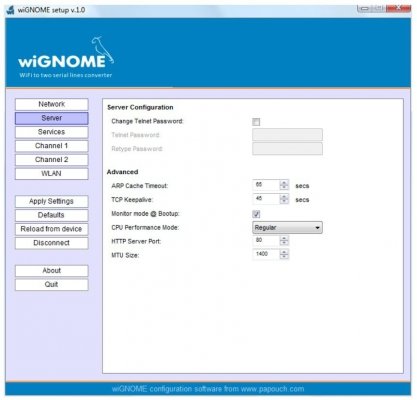Click the Quit button
The image size is (417, 400).
(52, 285)
